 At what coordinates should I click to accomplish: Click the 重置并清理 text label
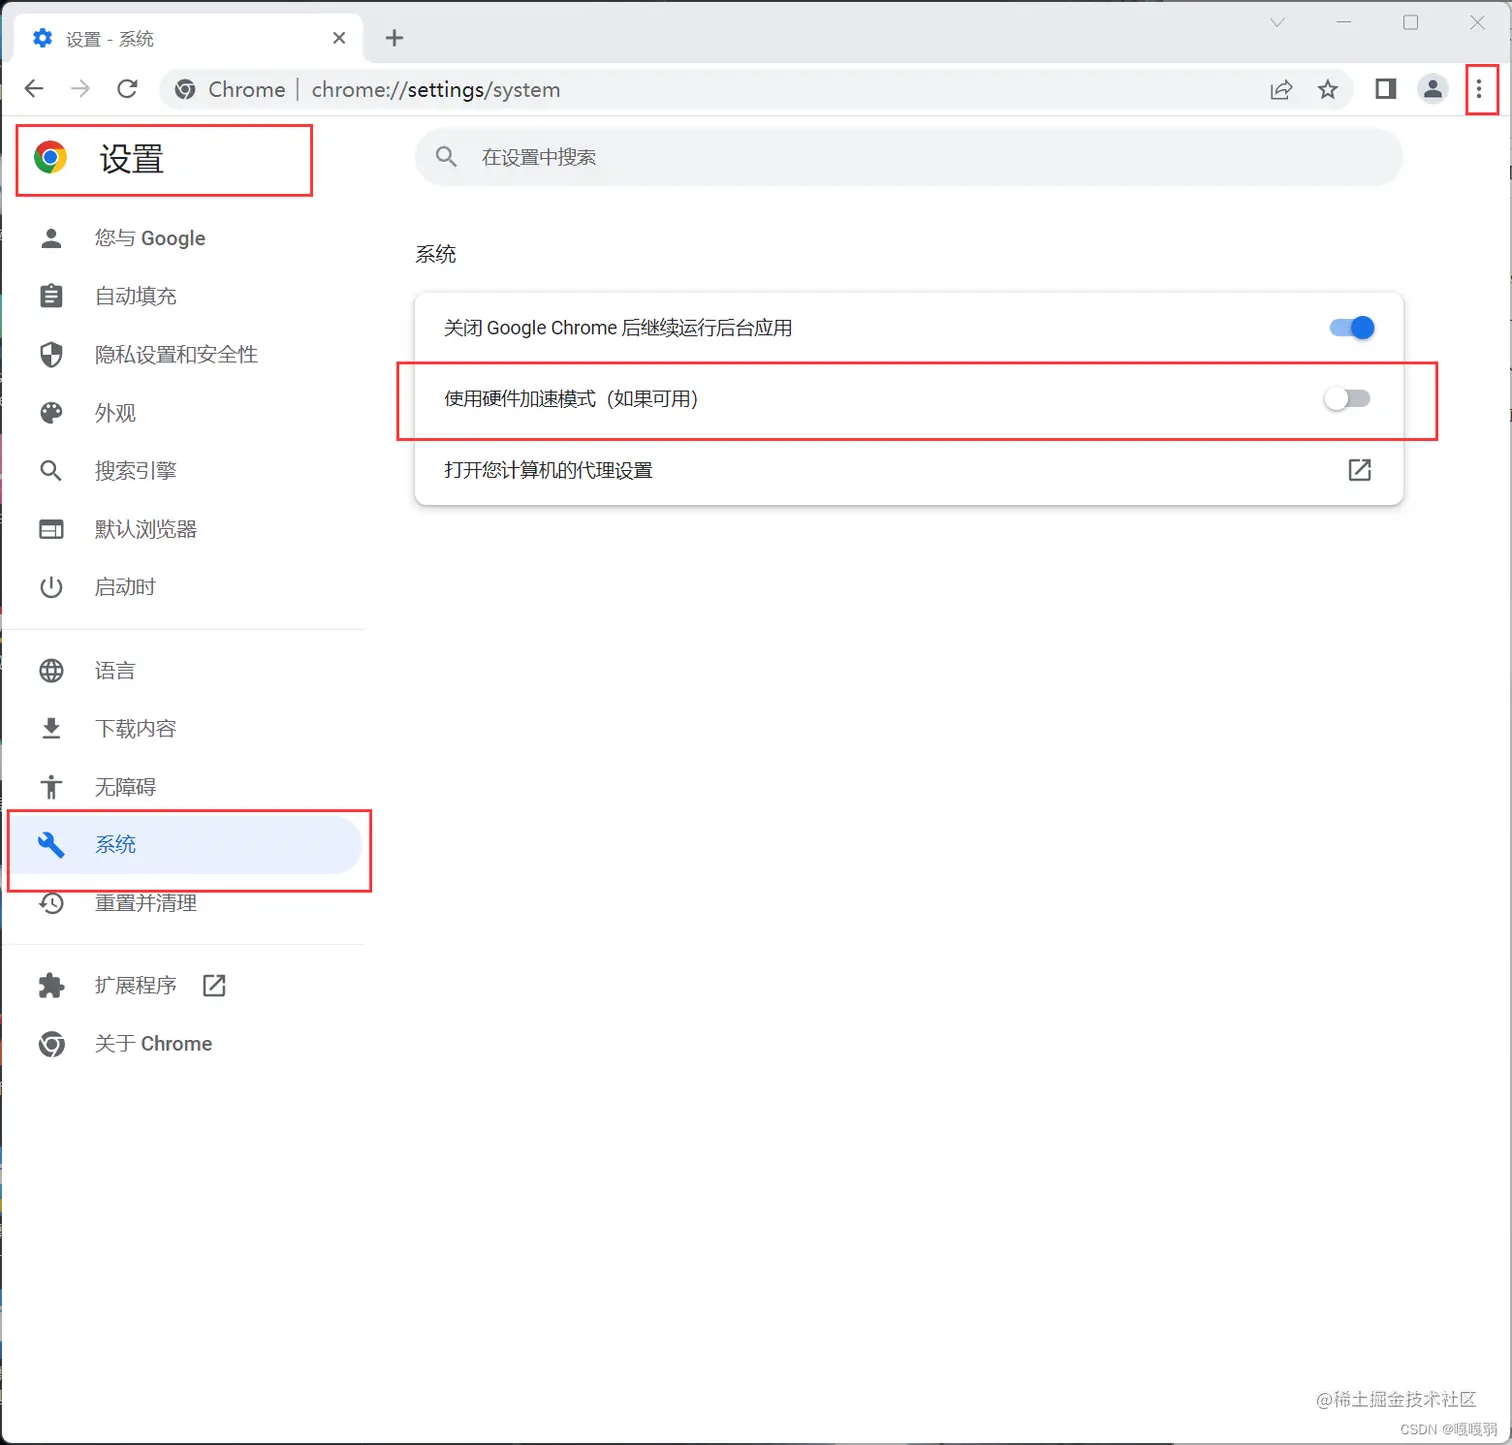coord(146,903)
